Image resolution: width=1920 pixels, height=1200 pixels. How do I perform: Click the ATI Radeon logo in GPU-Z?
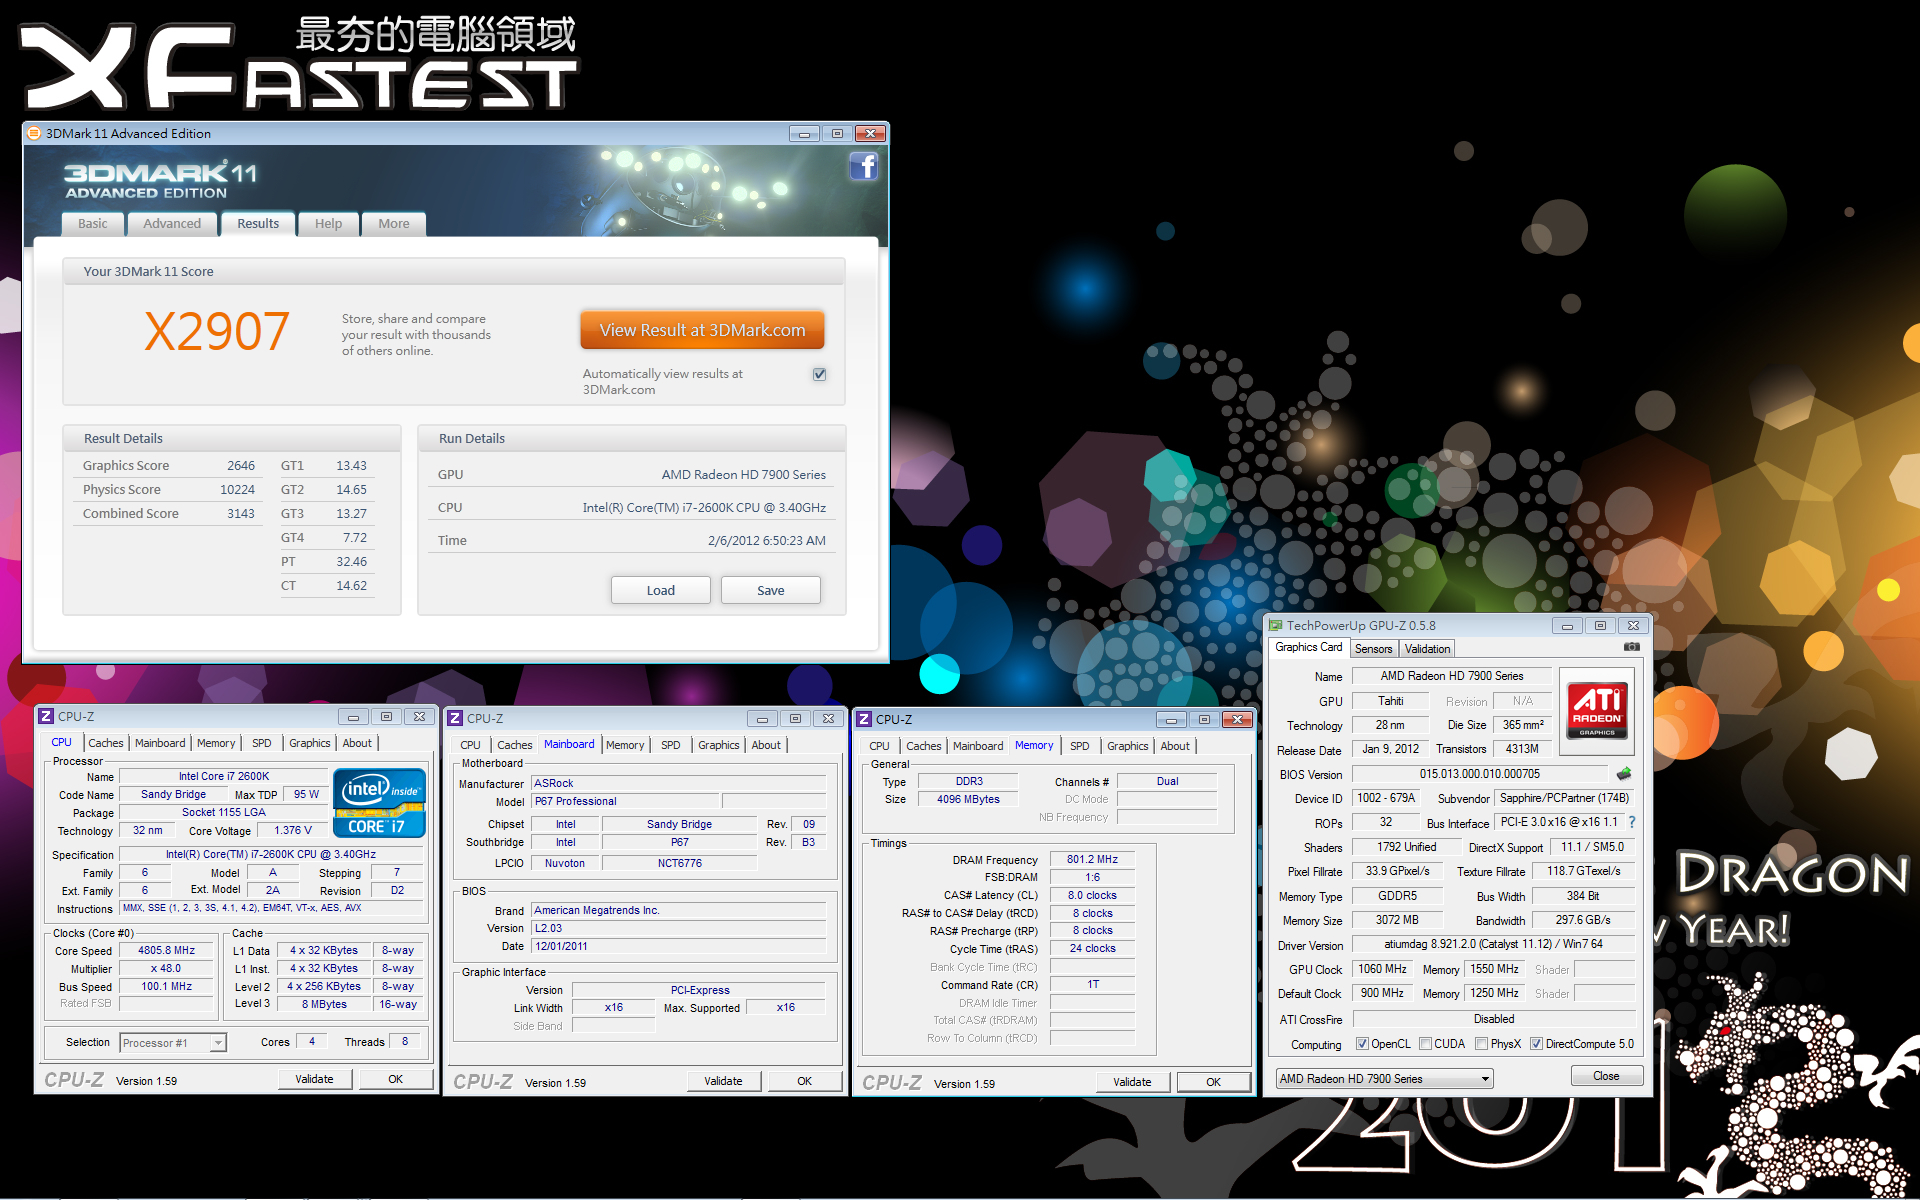[1597, 710]
